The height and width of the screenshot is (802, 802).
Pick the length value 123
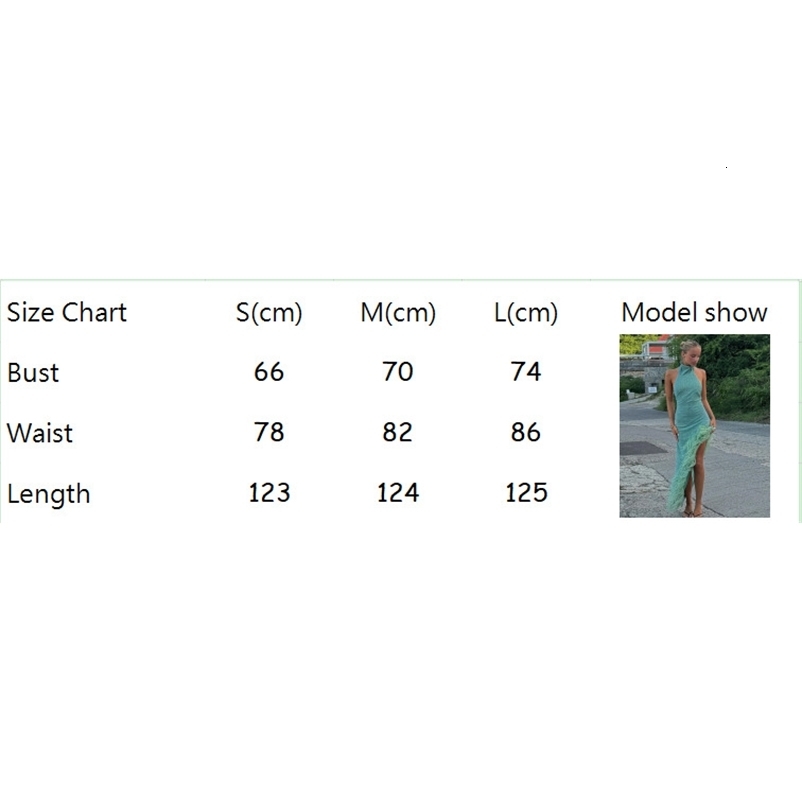pyautogui.click(x=269, y=492)
